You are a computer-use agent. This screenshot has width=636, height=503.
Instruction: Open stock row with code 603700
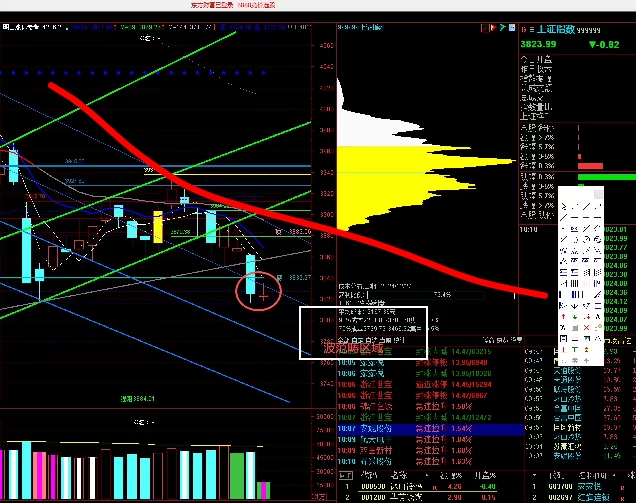[580, 486]
